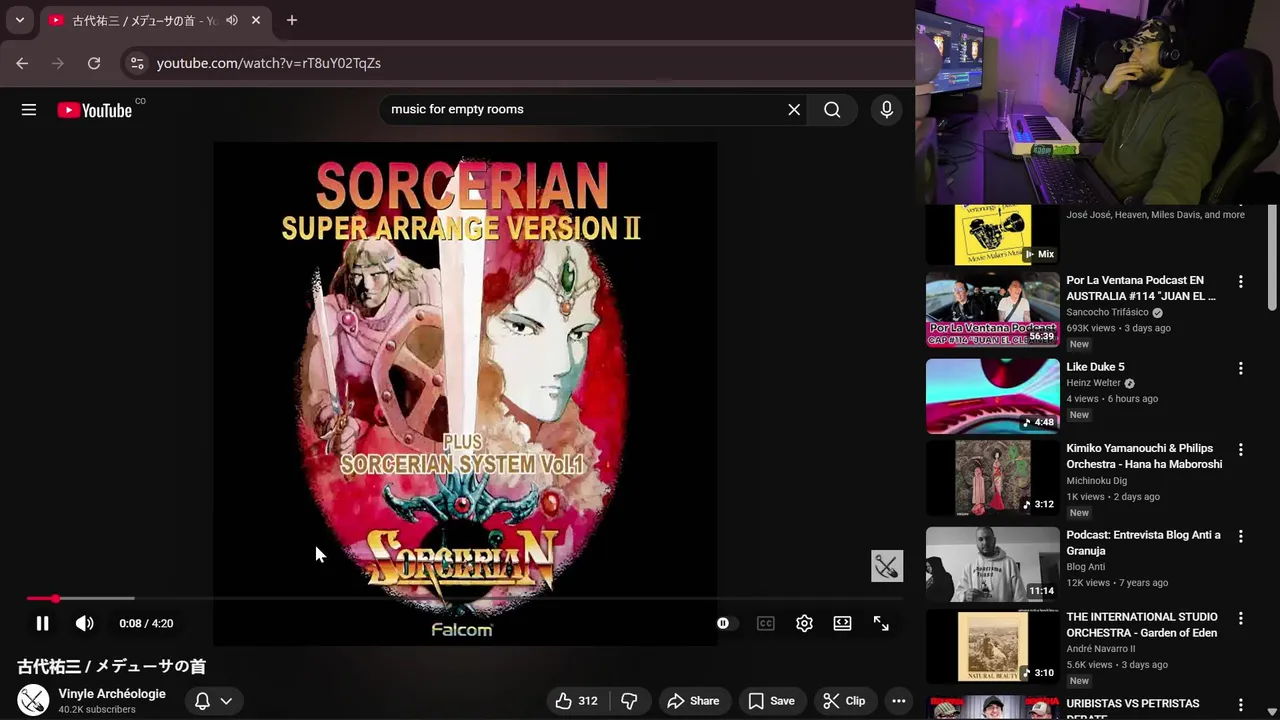Screen dimensions: 1280x720
Task: Open notification bell preferences dropdown
Action: click(214, 701)
